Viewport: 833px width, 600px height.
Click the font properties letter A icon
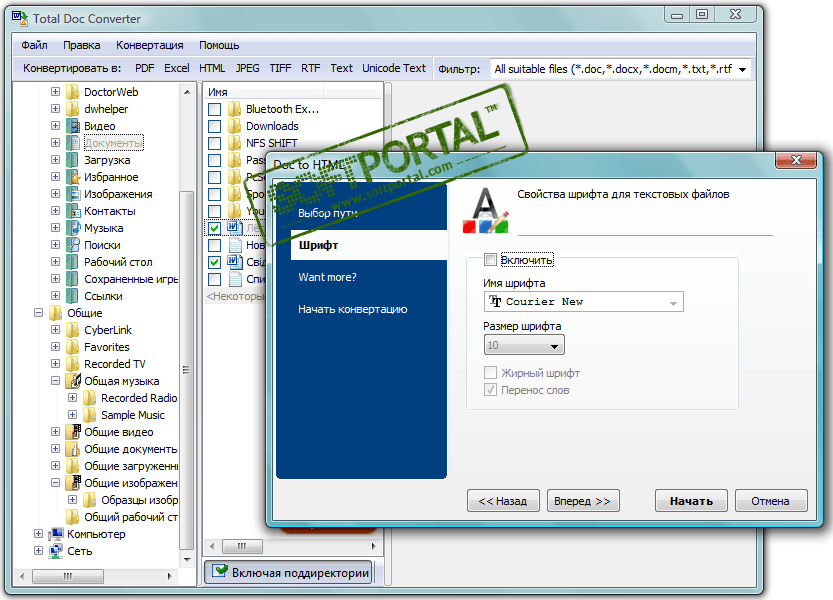[x=486, y=210]
